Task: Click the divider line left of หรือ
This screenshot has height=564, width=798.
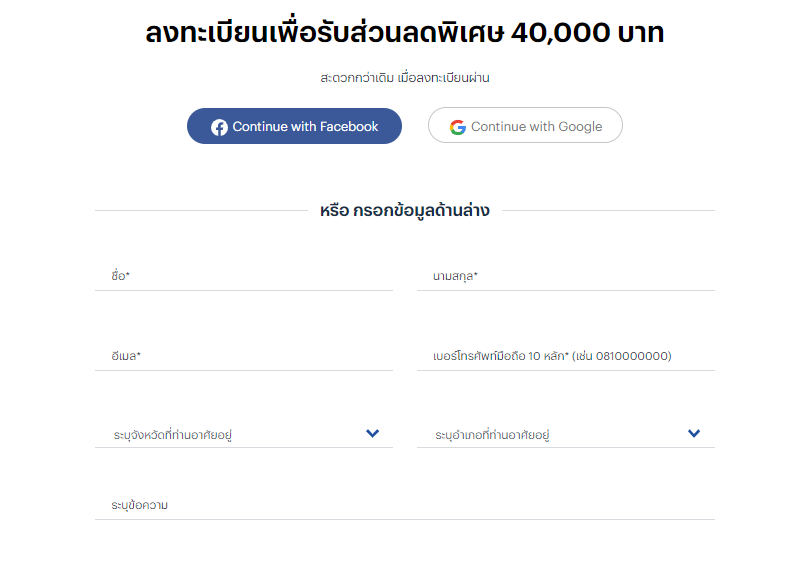Action: coord(202,210)
